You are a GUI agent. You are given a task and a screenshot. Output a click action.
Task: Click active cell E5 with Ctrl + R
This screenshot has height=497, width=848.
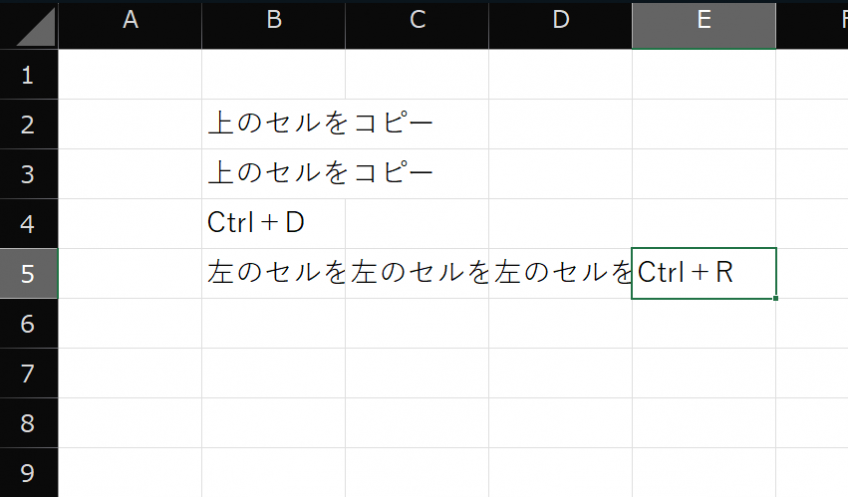tap(703, 273)
